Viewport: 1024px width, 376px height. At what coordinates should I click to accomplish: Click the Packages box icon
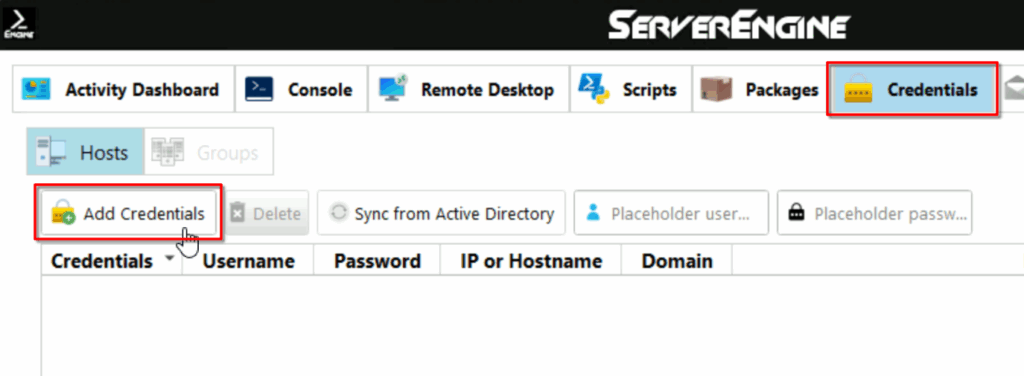[x=716, y=89]
